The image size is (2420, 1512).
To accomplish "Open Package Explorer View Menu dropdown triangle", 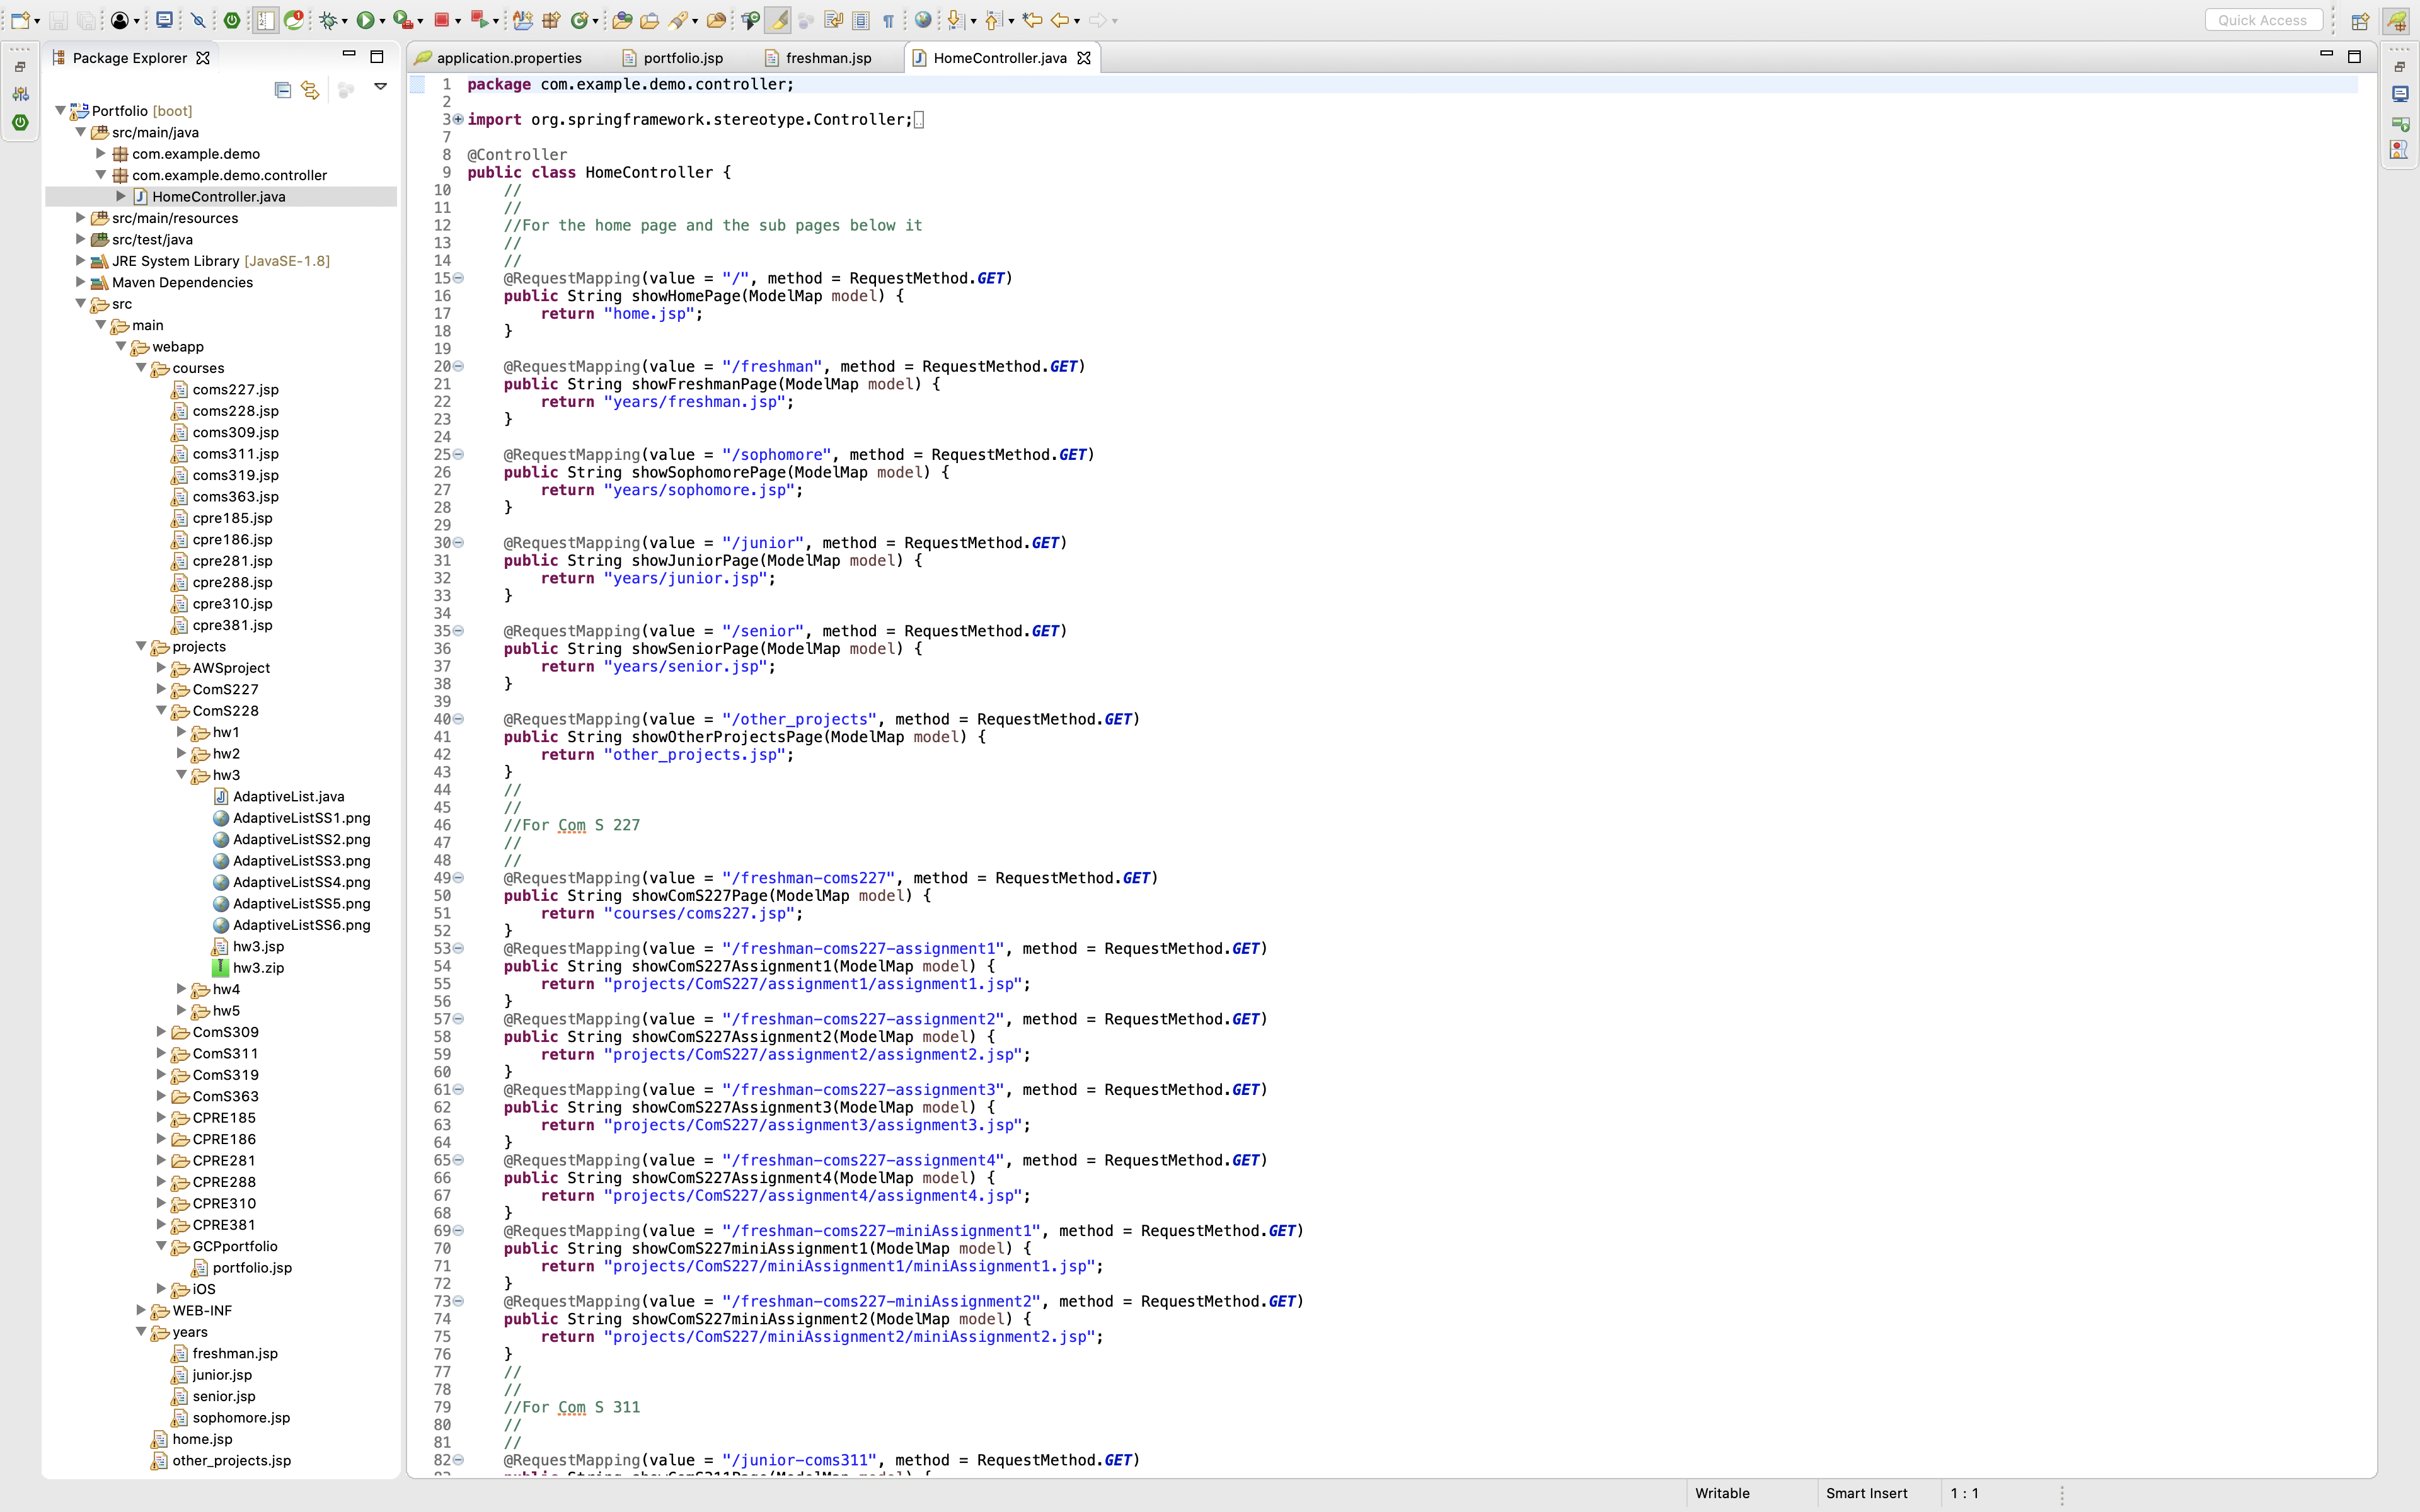I will [380, 87].
